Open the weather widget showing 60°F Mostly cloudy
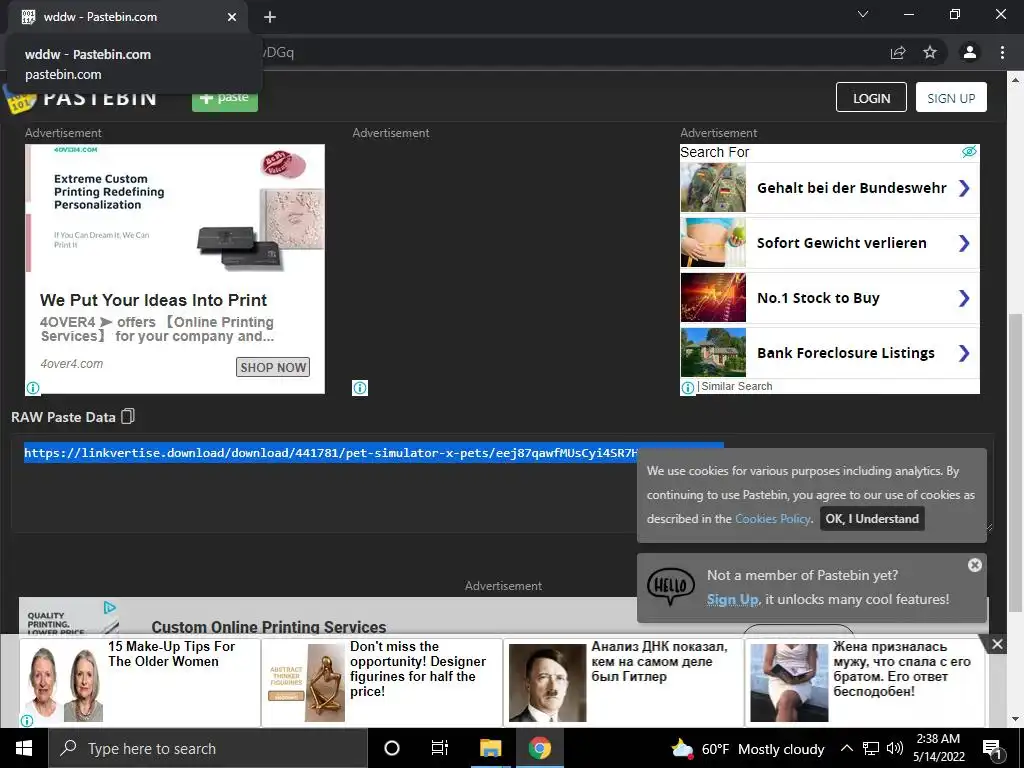Screen dimensions: 1024x768 tap(748, 749)
